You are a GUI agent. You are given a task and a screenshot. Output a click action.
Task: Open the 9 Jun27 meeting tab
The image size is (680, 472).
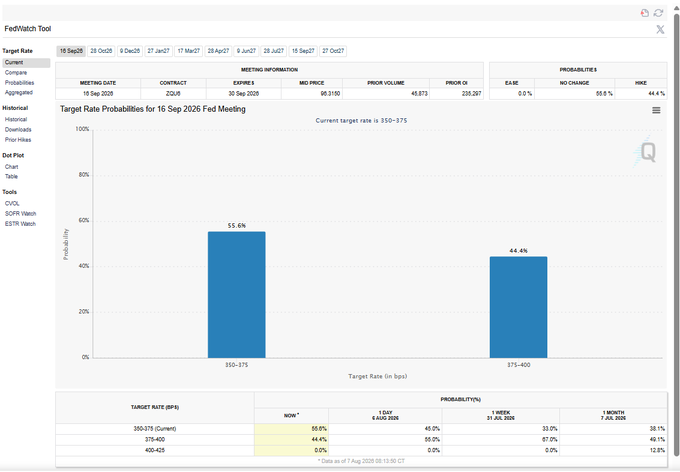[x=246, y=51]
